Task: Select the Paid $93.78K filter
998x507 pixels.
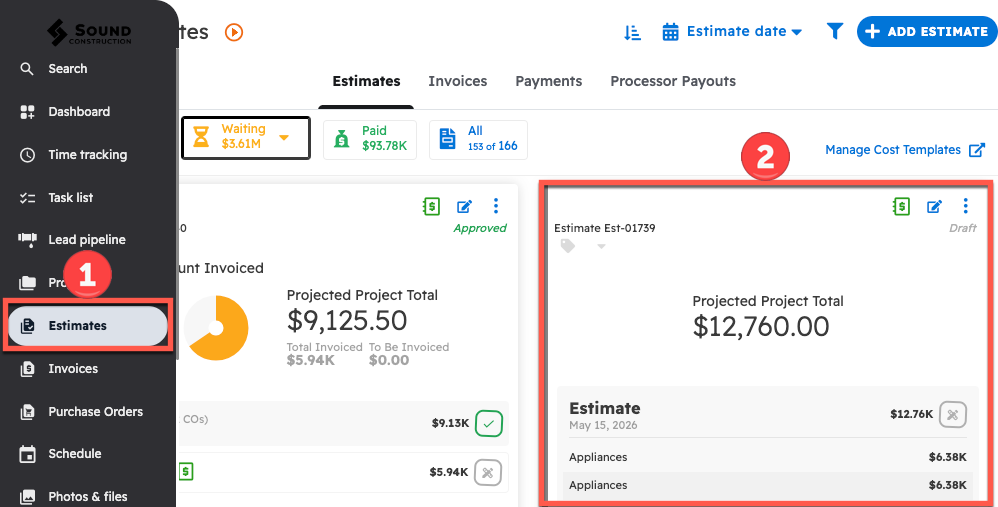Action: [372, 138]
